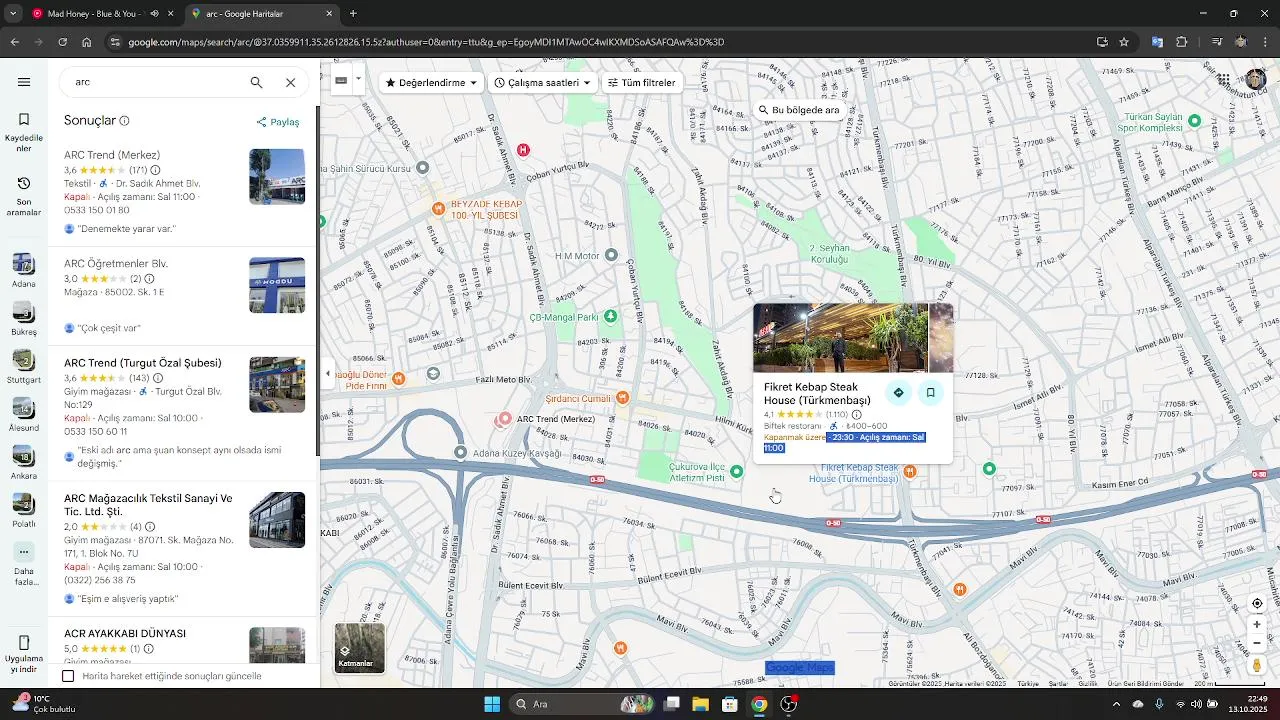
Task: Click the BEYZADE KEBAP restaurant map marker
Action: click(438, 209)
